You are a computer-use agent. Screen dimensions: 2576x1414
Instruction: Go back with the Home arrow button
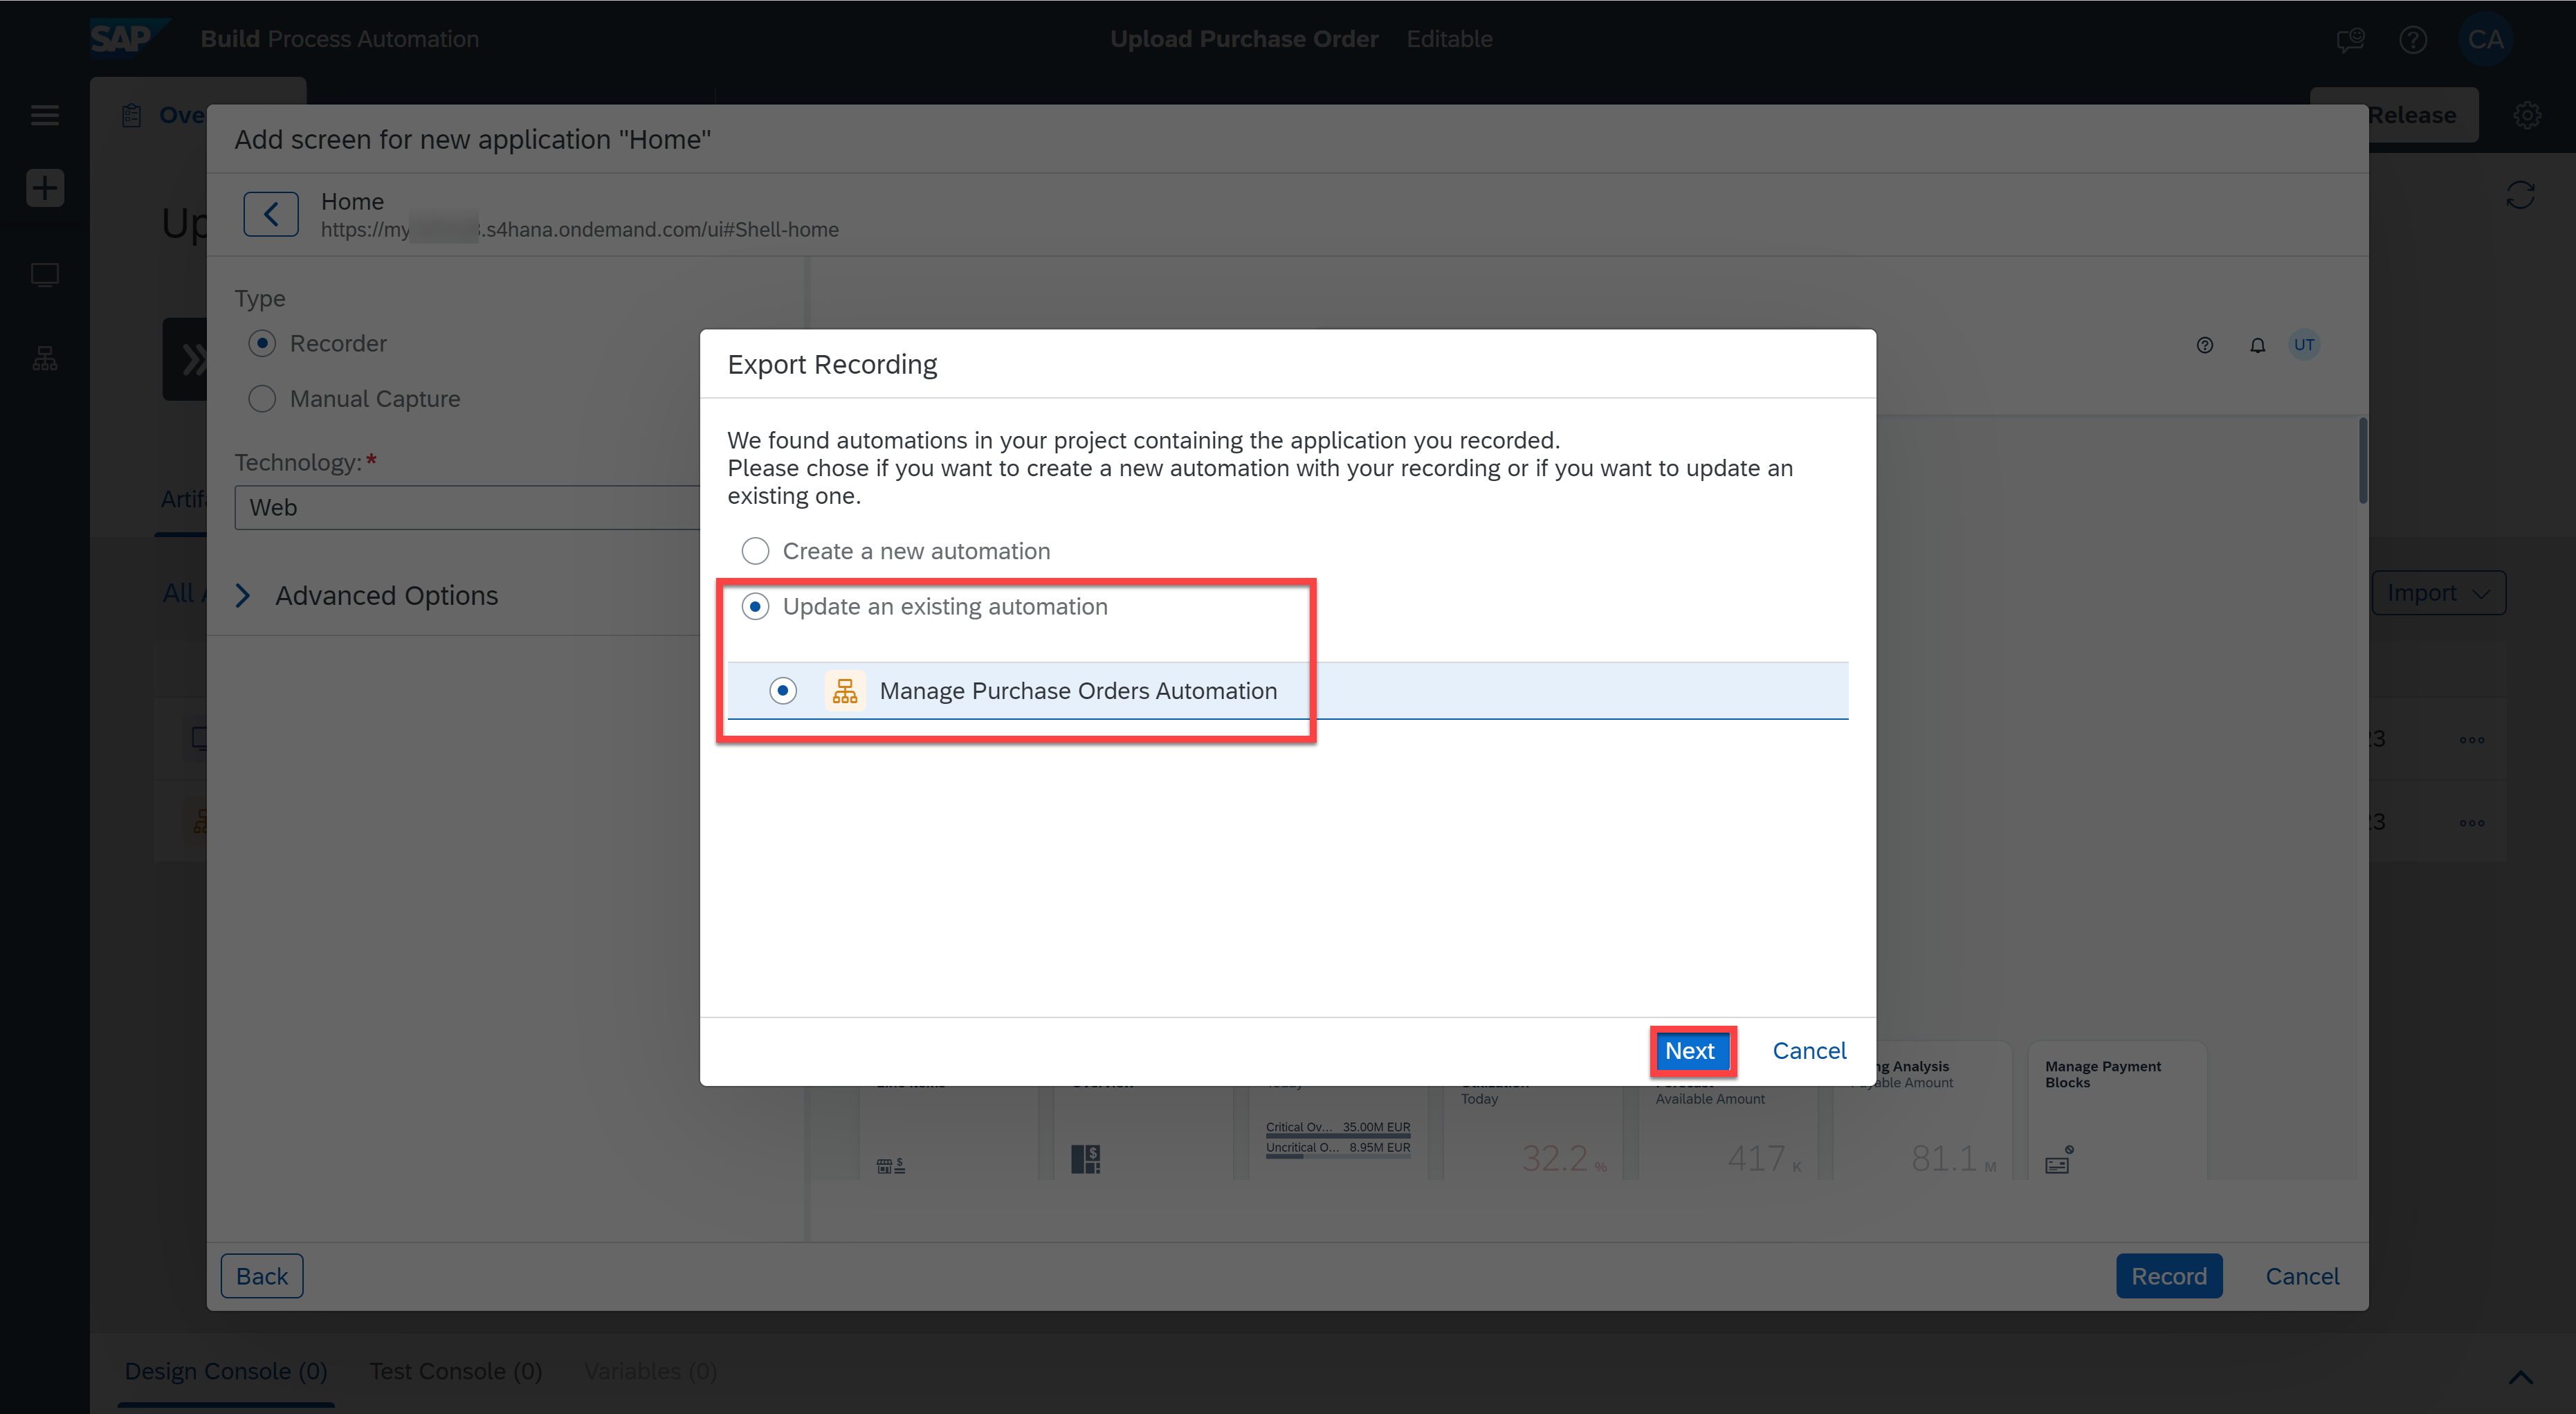(x=271, y=214)
